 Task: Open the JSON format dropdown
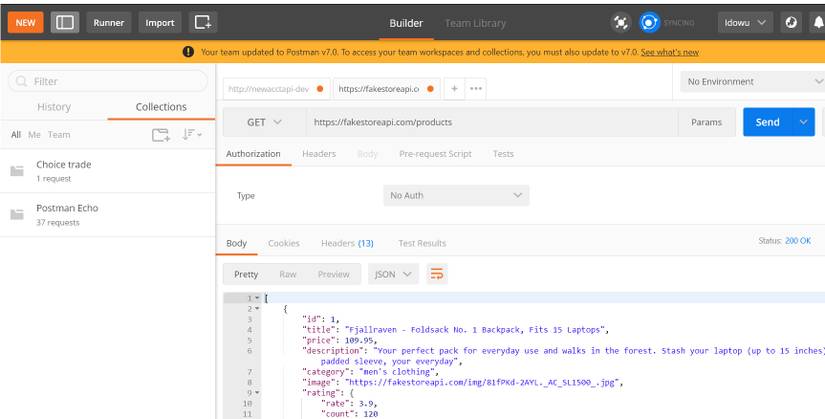point(393,274)
